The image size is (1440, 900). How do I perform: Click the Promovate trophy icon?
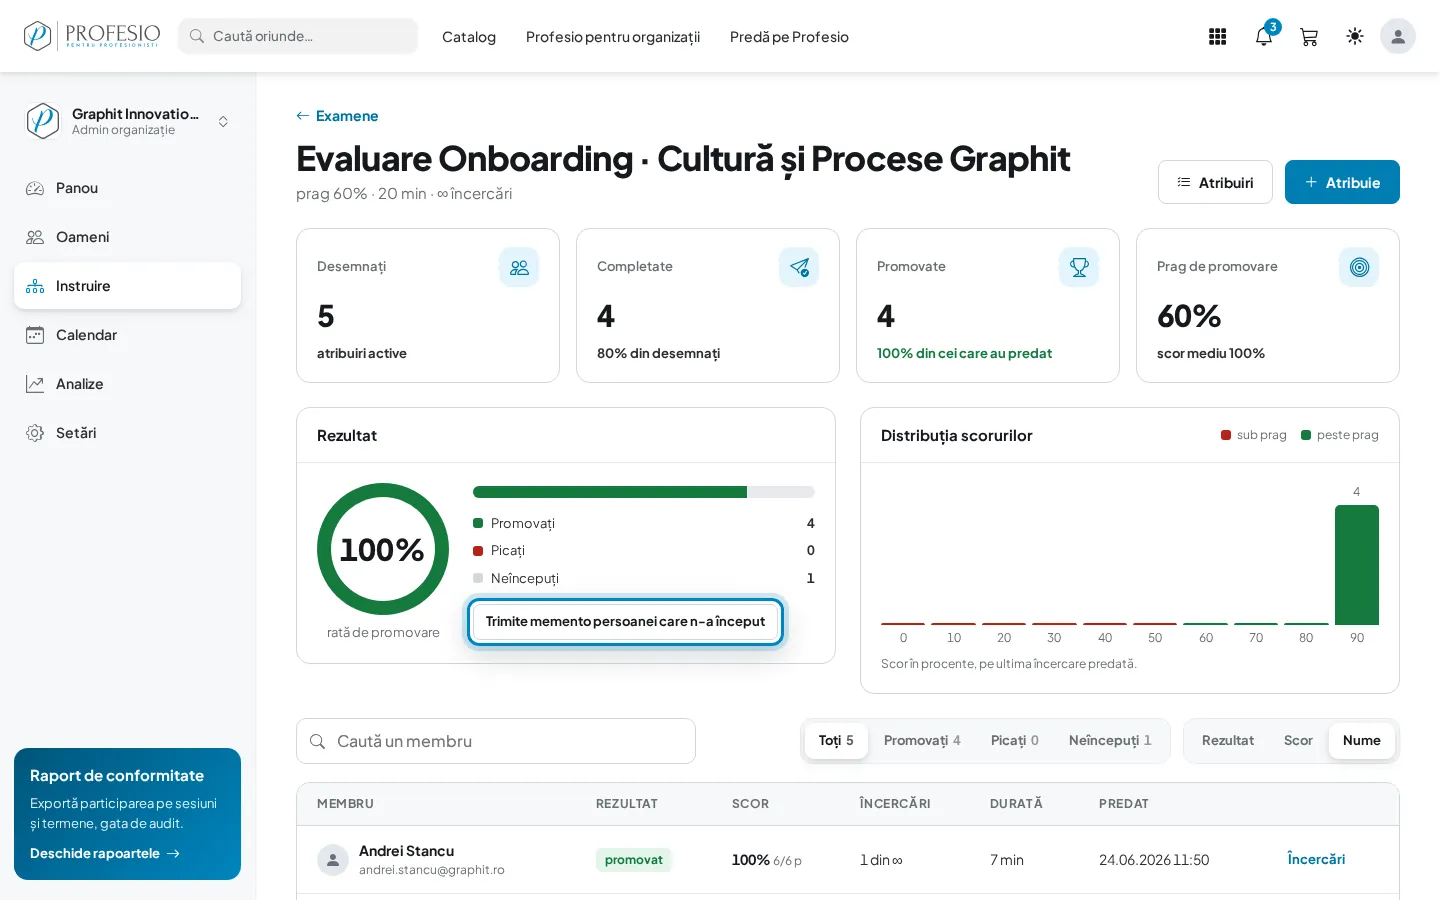click(1079, 267)
